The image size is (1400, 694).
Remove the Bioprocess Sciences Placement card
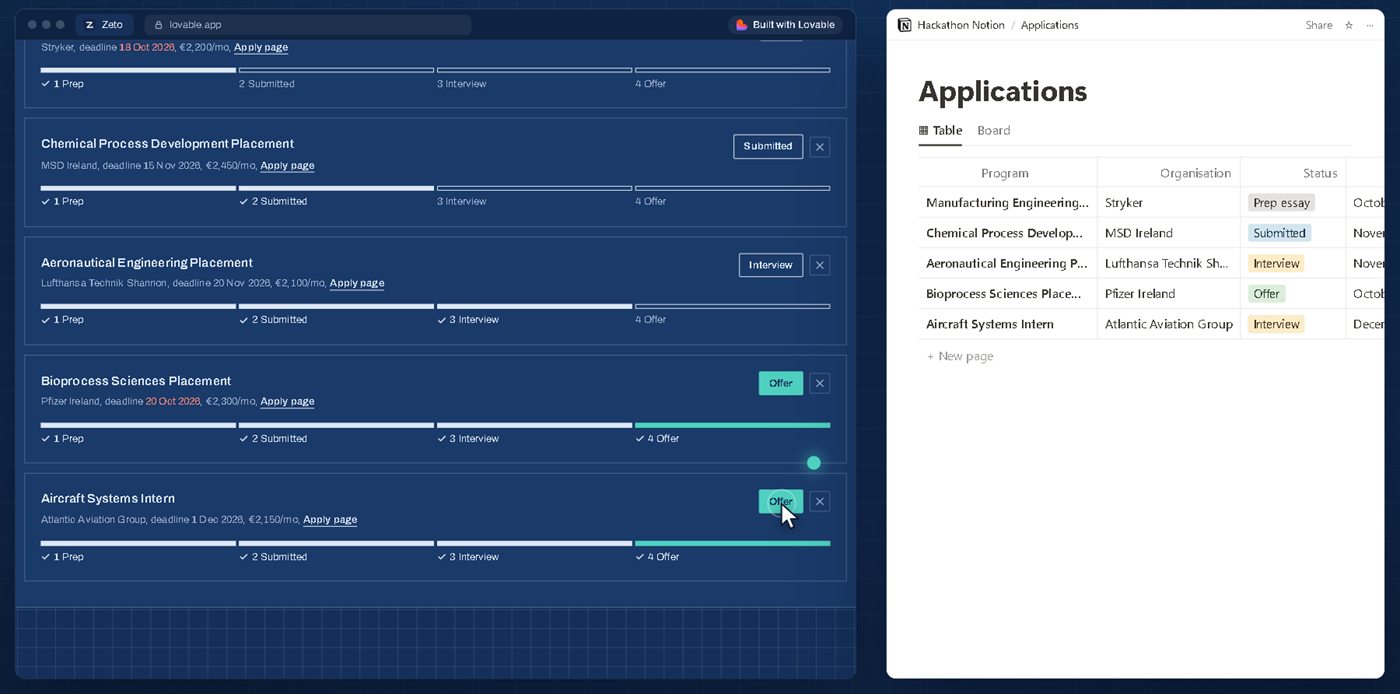point(820,383)
